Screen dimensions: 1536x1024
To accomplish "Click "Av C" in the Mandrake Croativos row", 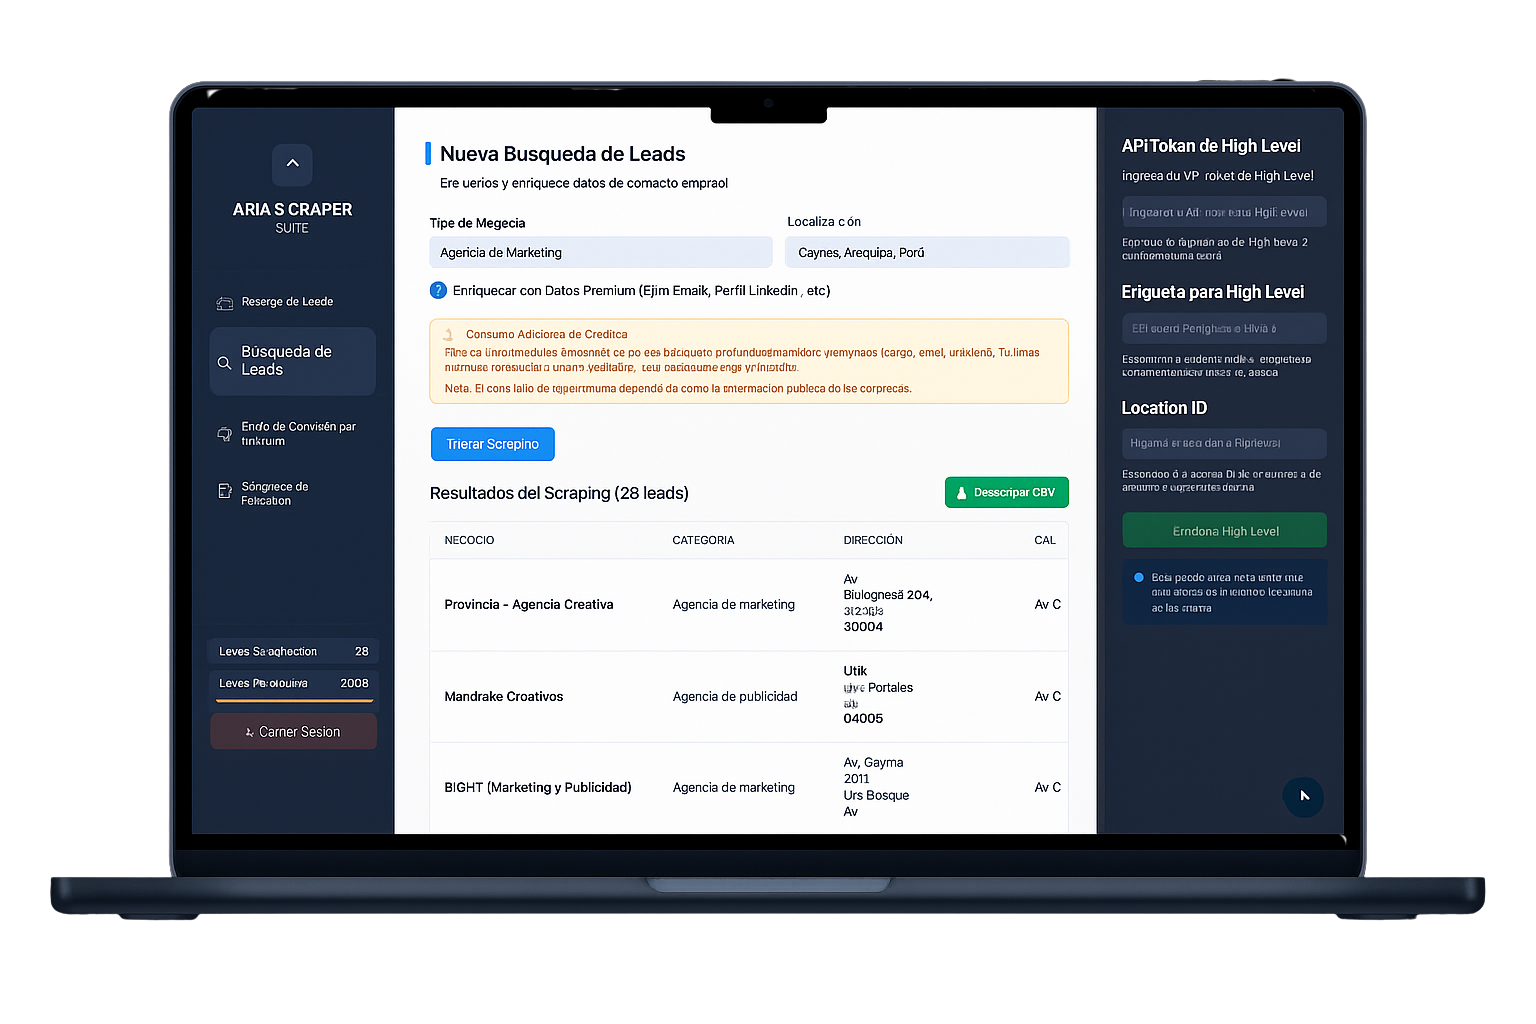I will click(1048, 697).
